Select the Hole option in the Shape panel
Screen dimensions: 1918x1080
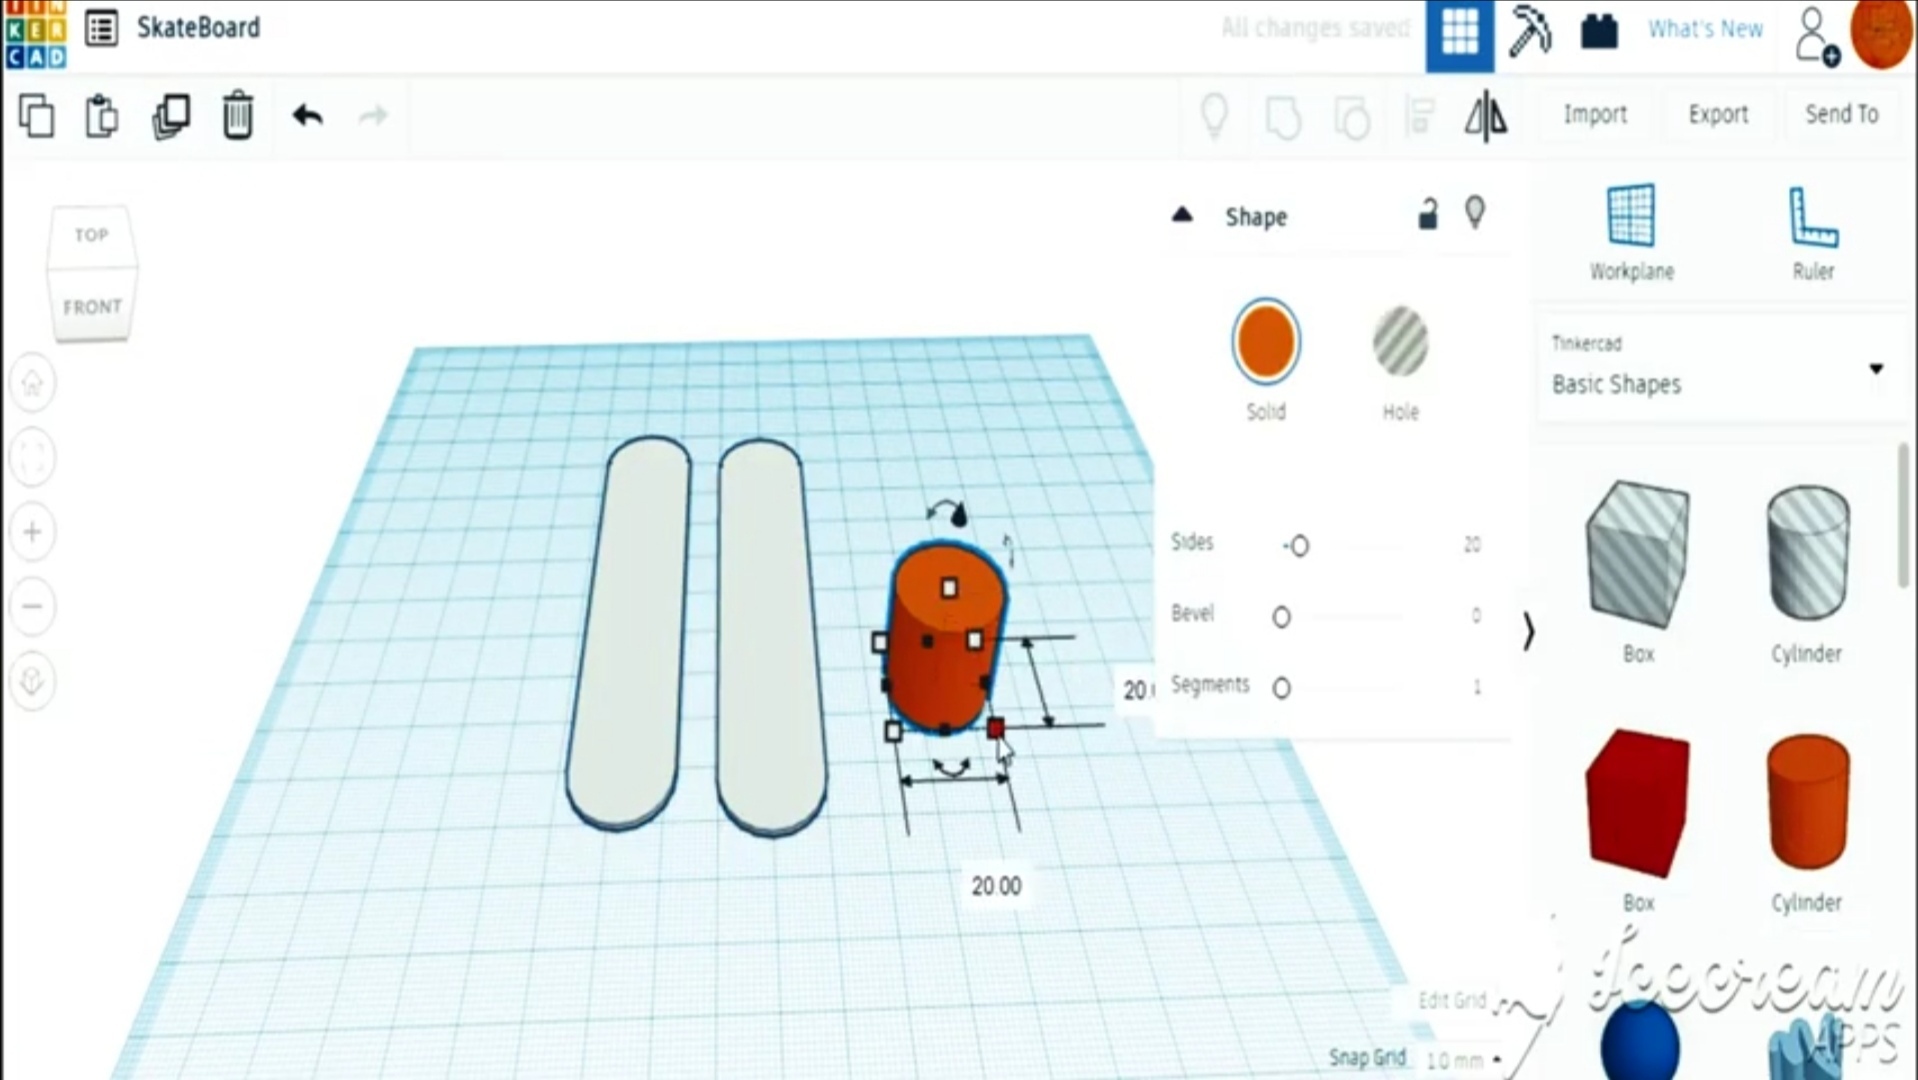pyautogui.click(x=1399, y=341)
